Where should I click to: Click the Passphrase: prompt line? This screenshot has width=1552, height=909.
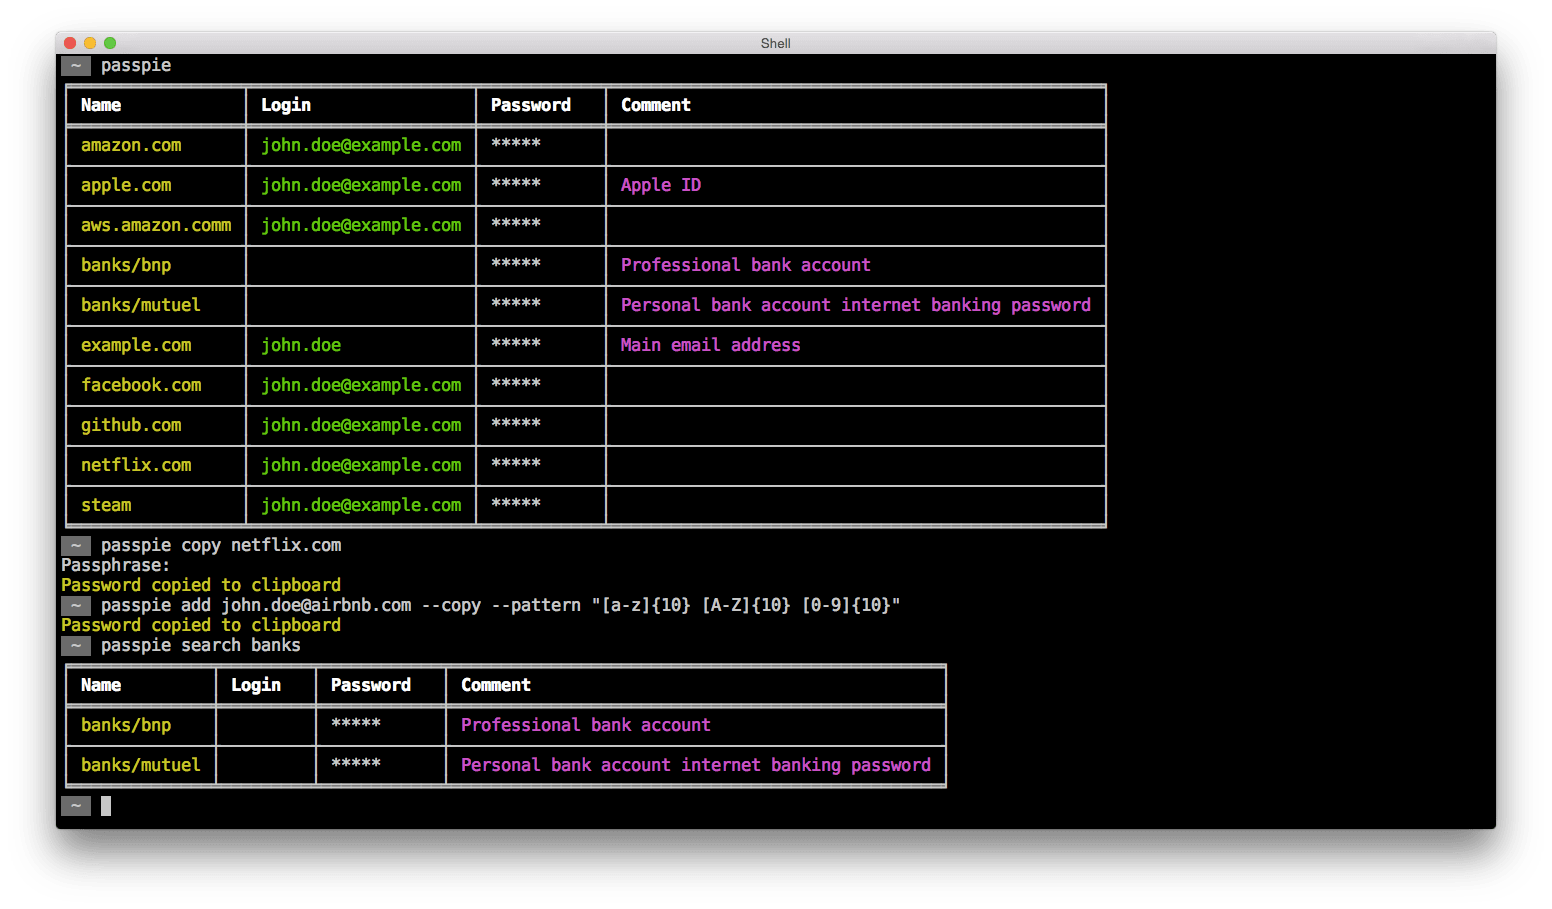click(116, 565)
